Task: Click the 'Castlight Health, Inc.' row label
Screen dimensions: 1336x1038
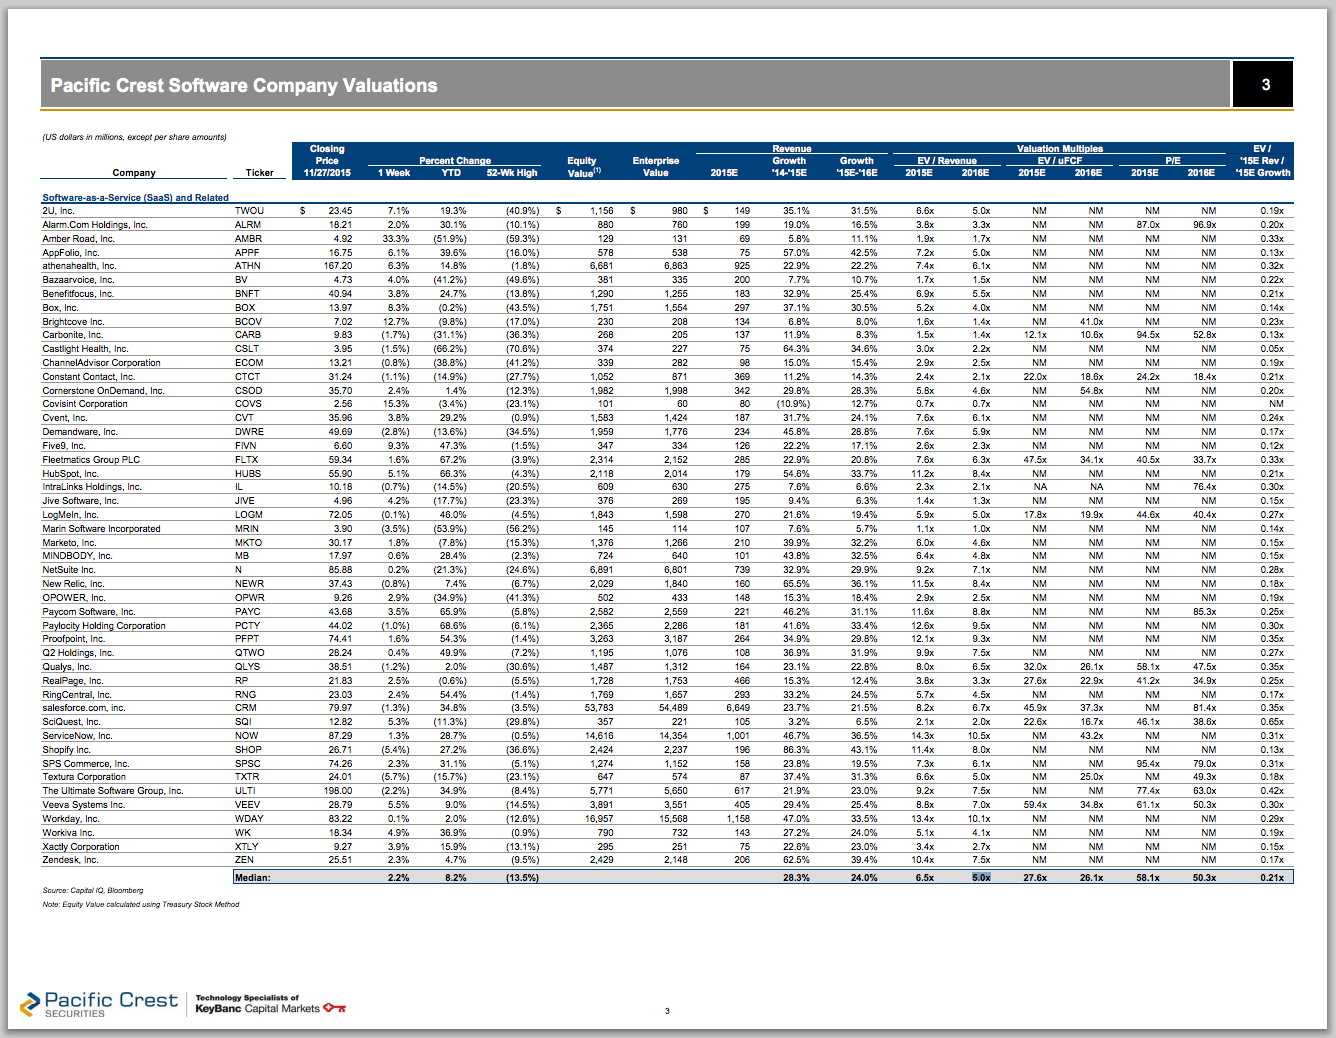Action: (85, 349)
